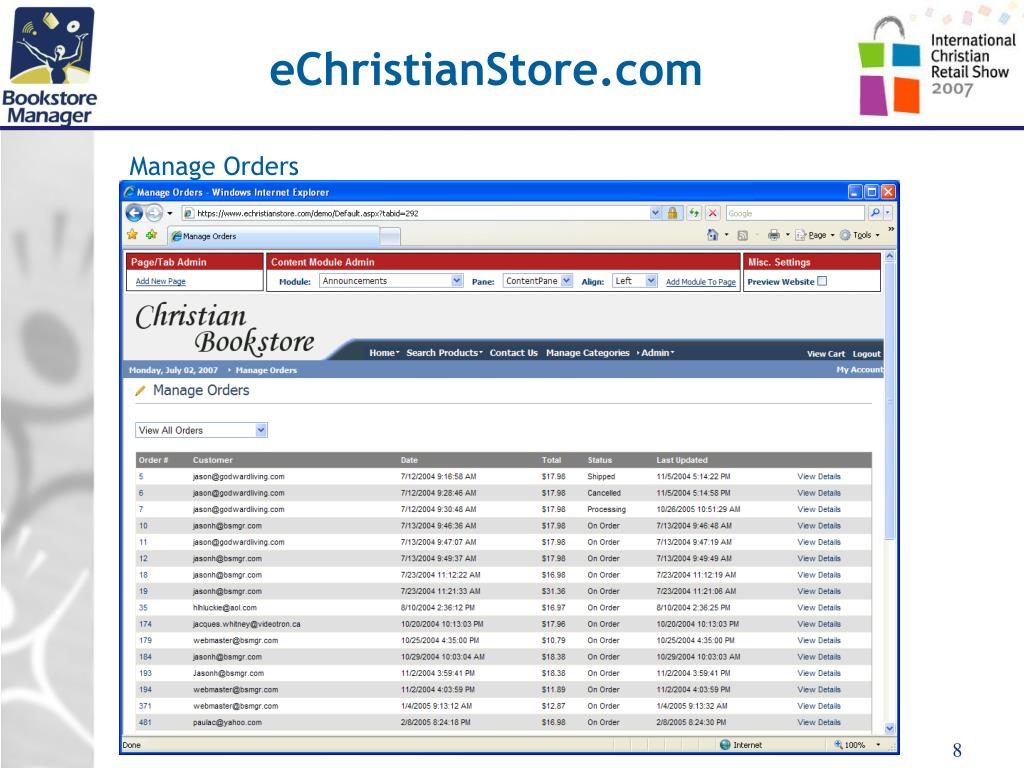Click the Cancelled status of order 6
Screen dimensions: 1024x768
[604, 493]
